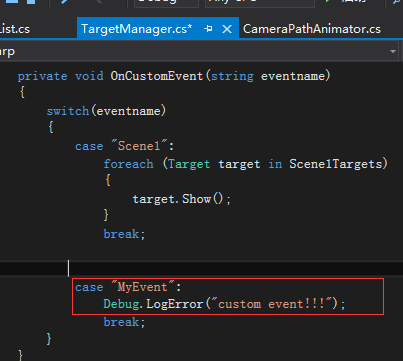Click the 'private' keyword in the method signature
This screenshot has width=403, height=361.
click(x=42, y=76)
